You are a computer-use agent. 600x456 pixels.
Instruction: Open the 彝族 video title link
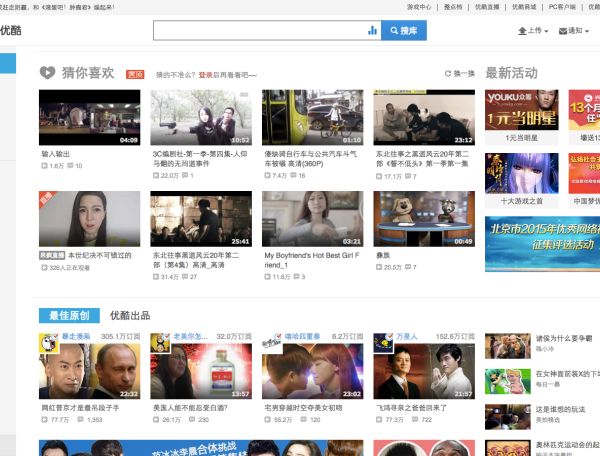pyautogui.click(x=384, y=255)
